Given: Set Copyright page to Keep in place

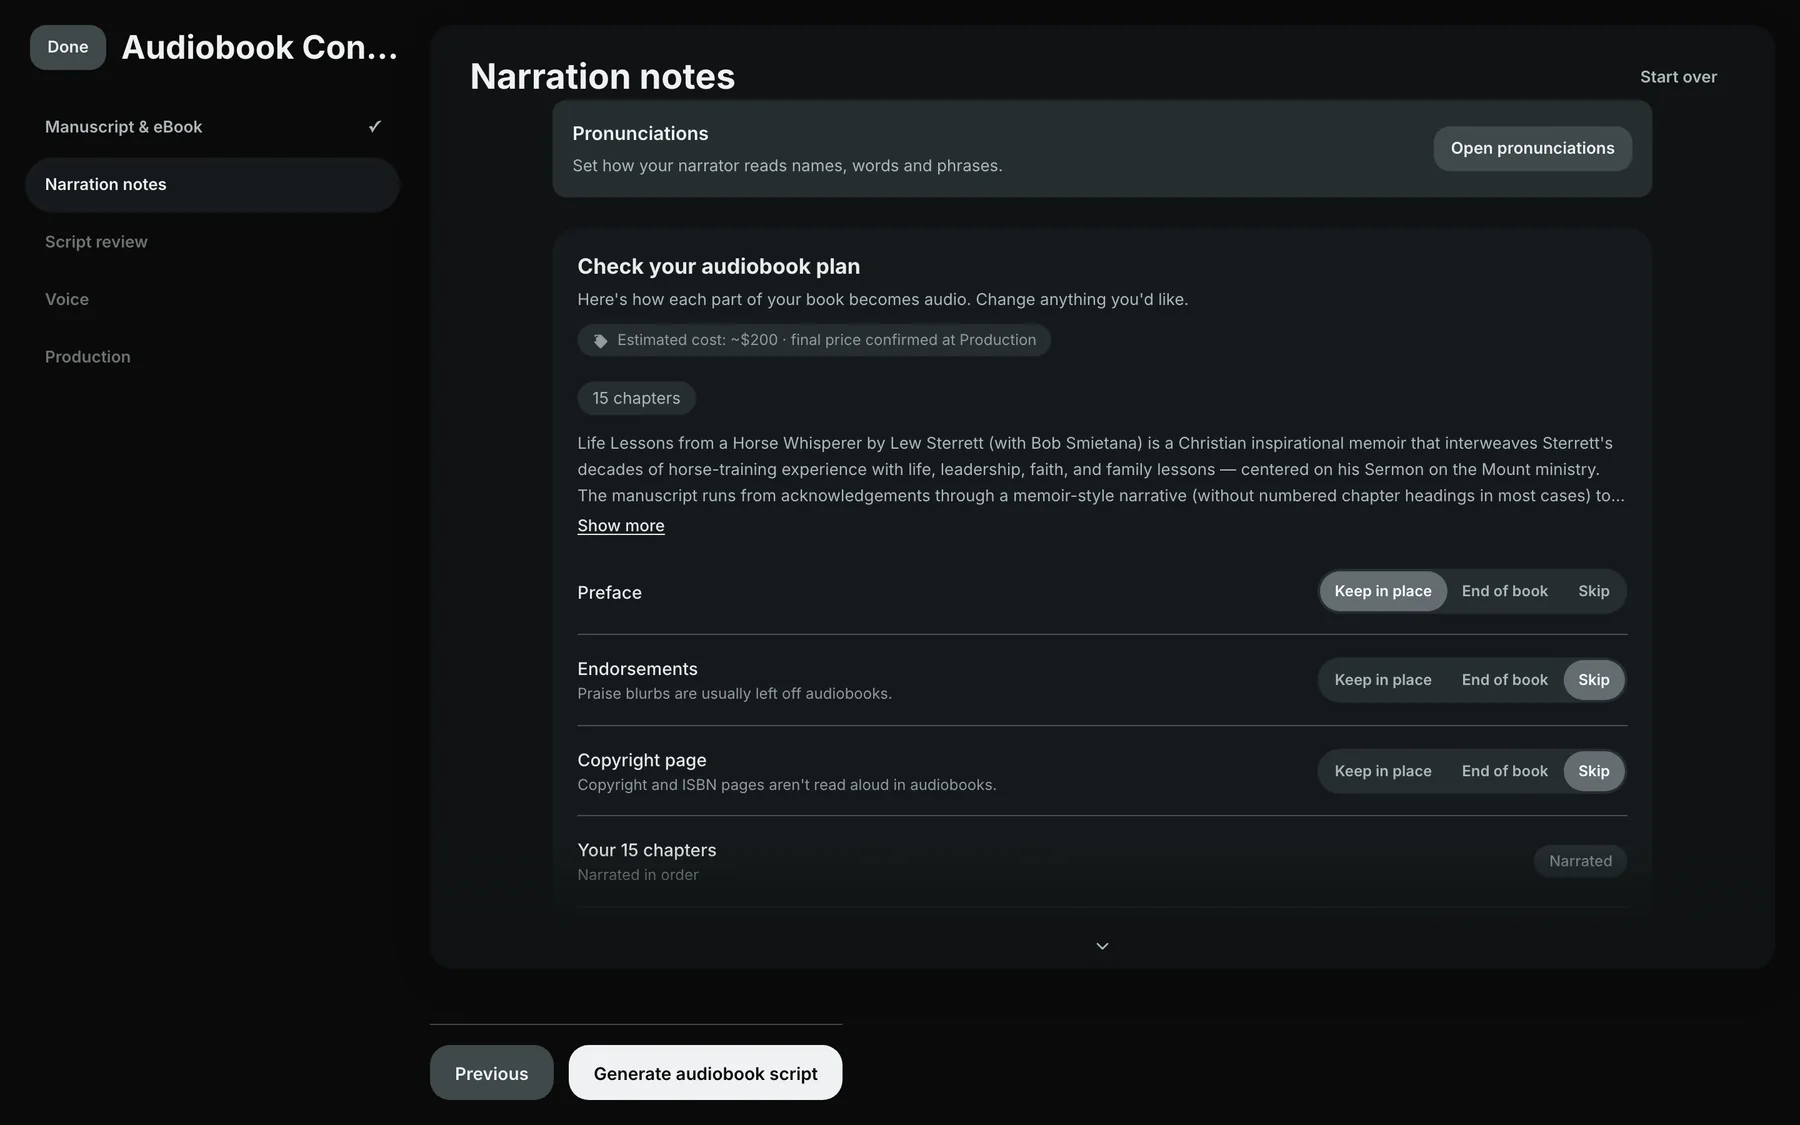Looking at the screenshot, I should [x=1383, y=771].
